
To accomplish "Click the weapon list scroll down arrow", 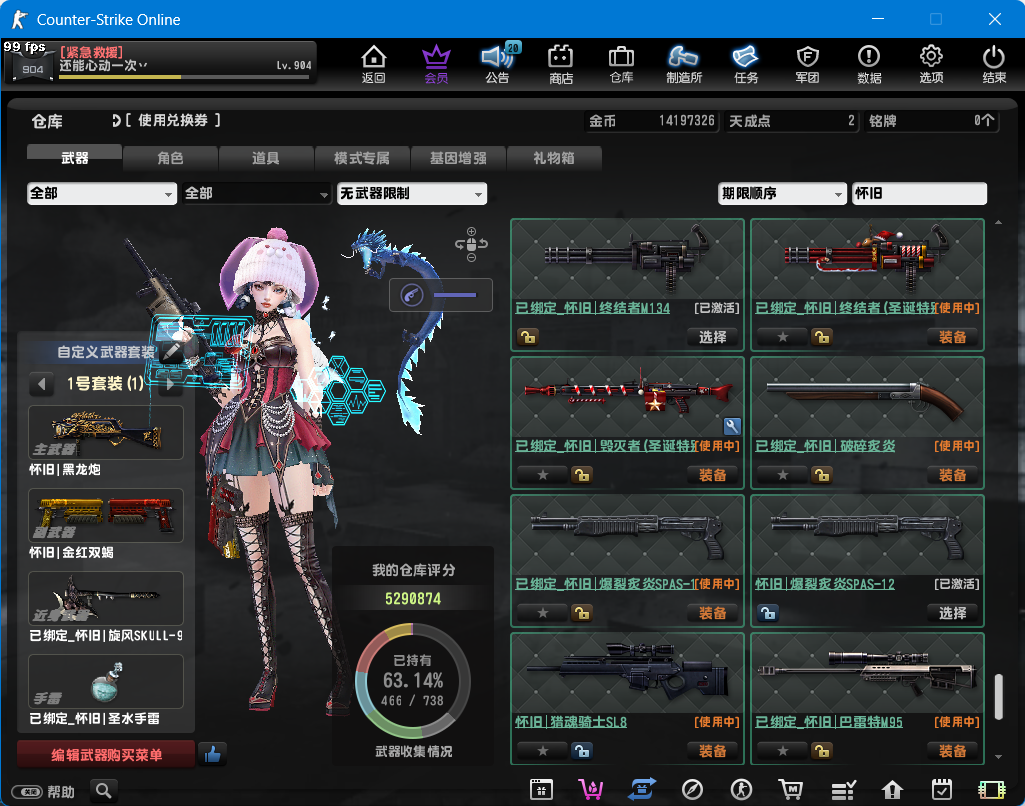I will coord(998,757).
